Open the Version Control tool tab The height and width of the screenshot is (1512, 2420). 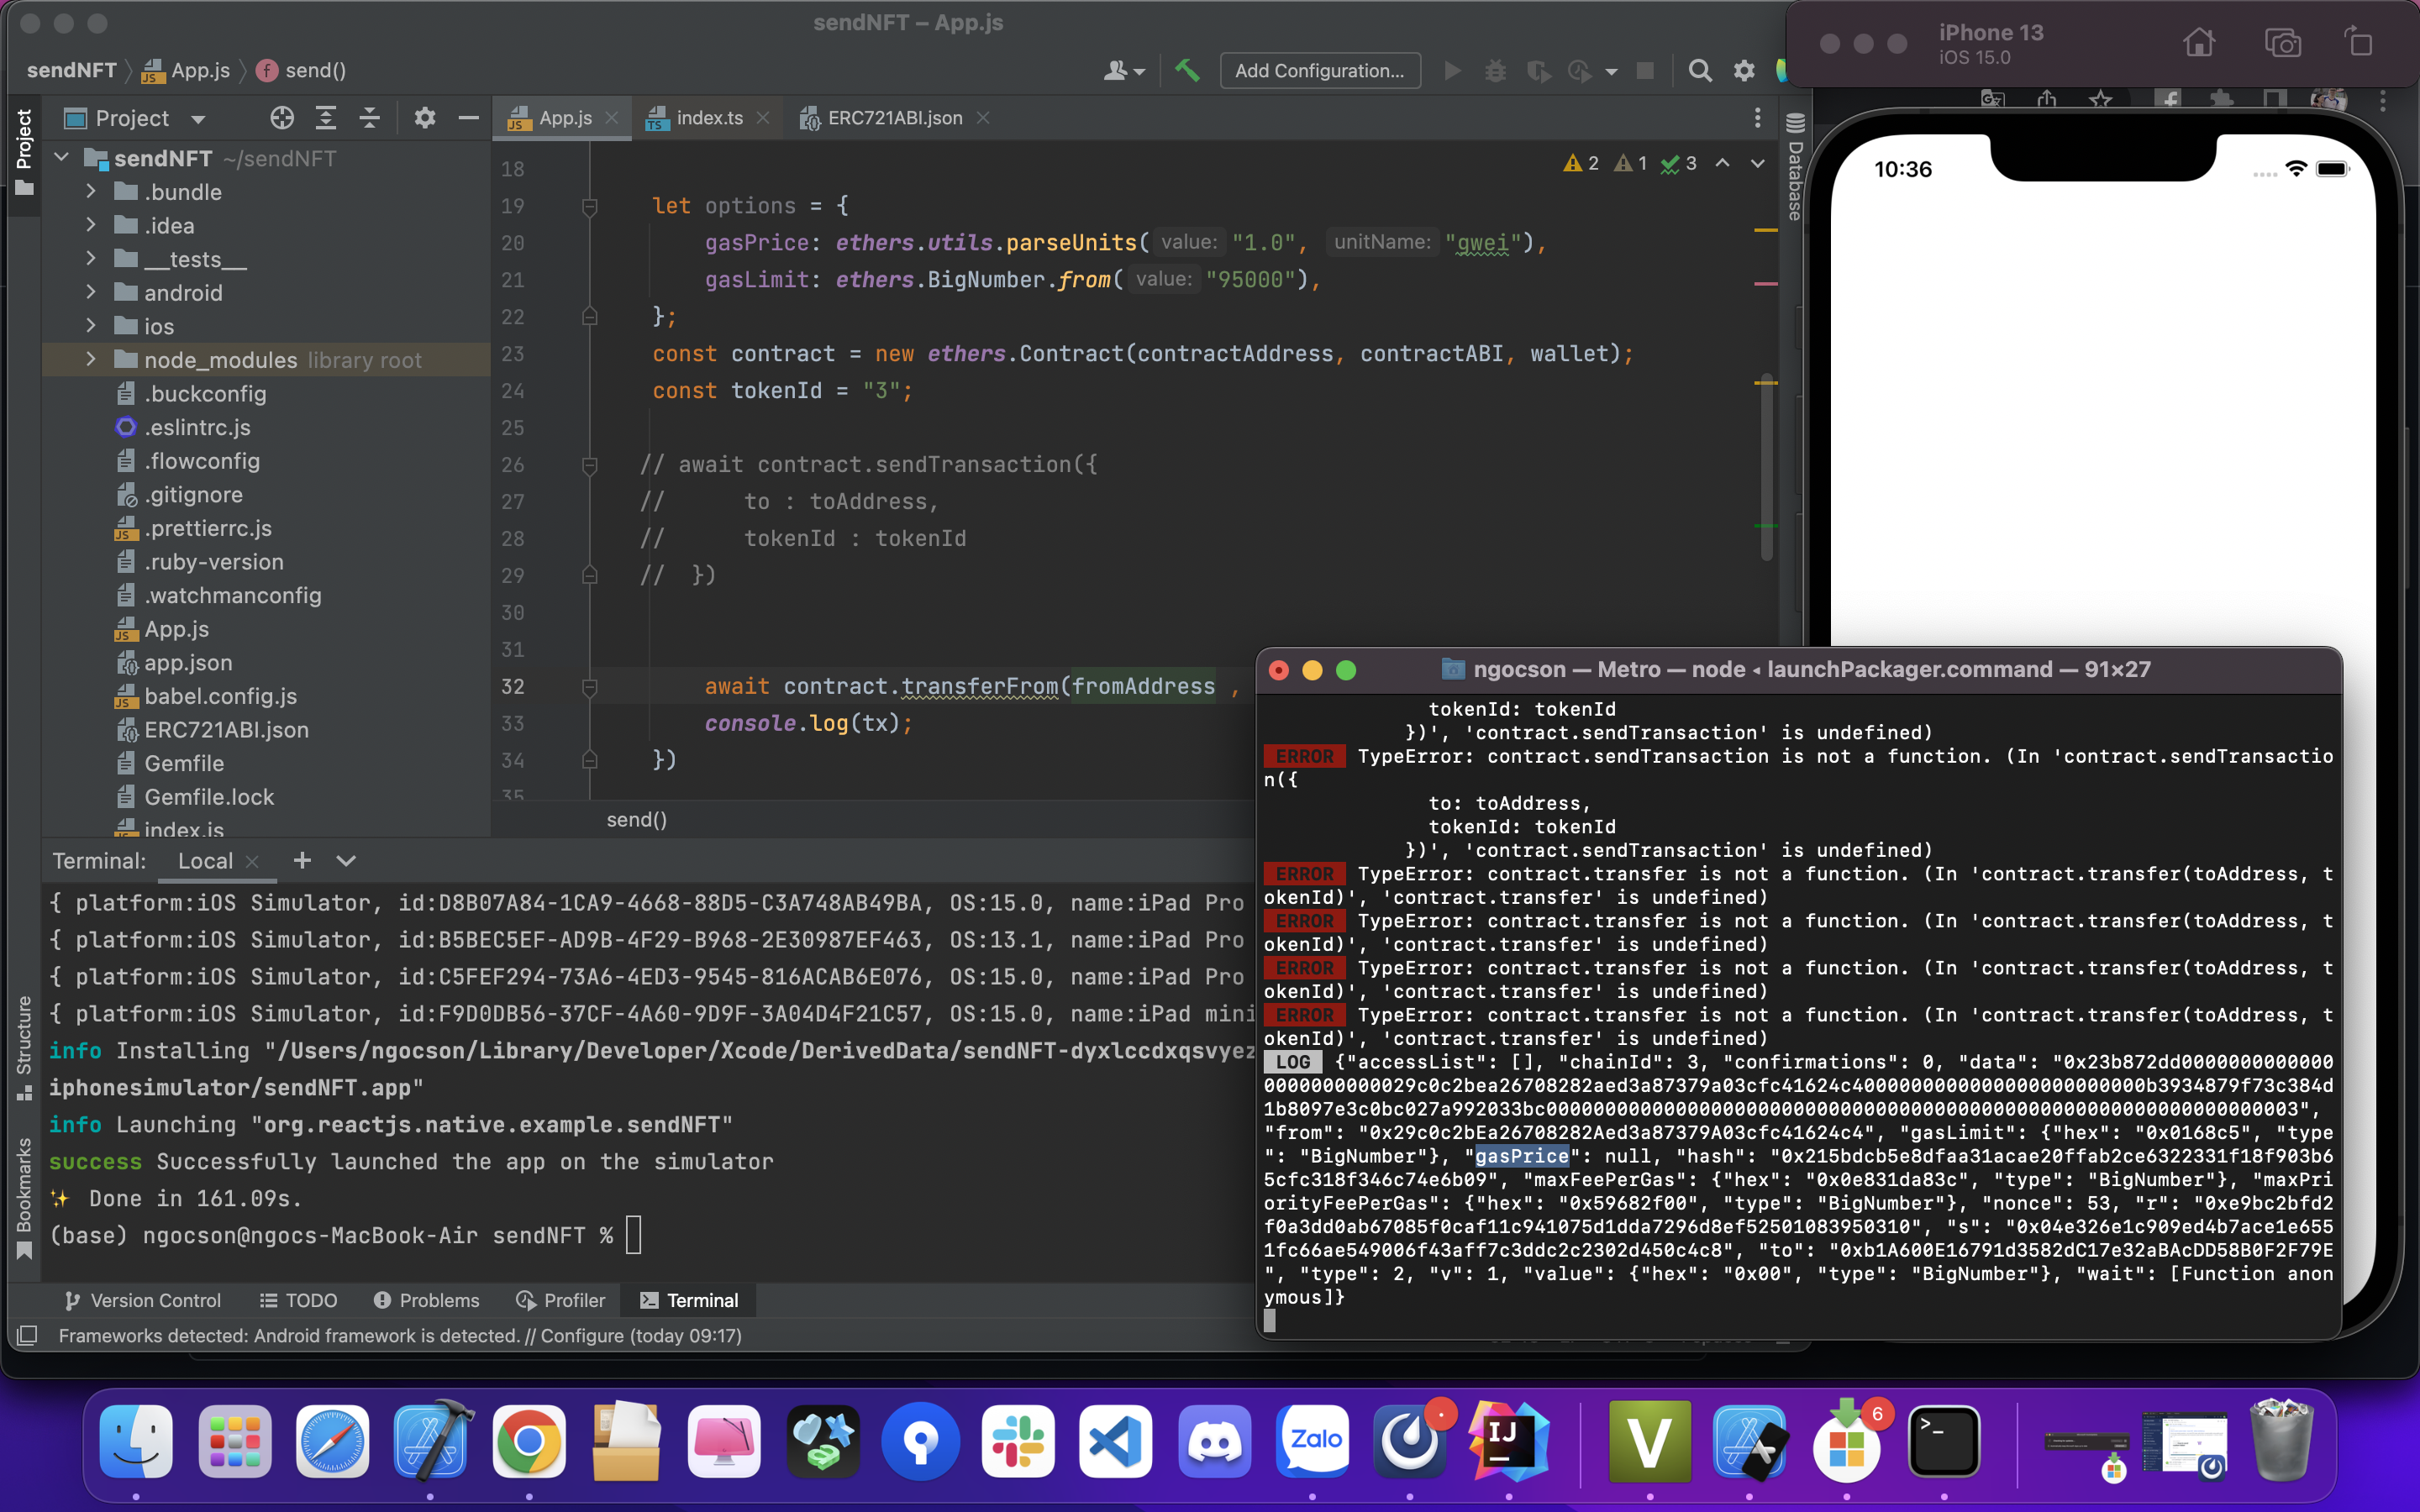[x=142, y=1300]
